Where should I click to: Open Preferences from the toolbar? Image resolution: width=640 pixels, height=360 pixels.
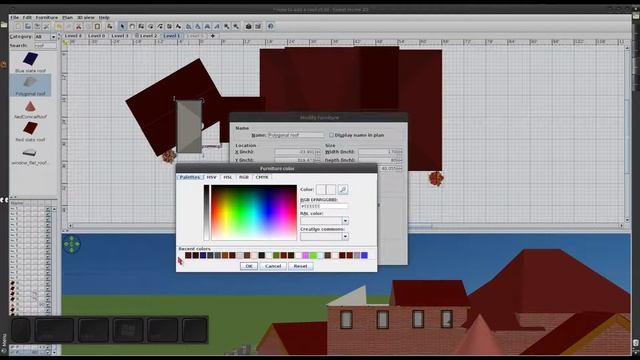coord(46,26)
